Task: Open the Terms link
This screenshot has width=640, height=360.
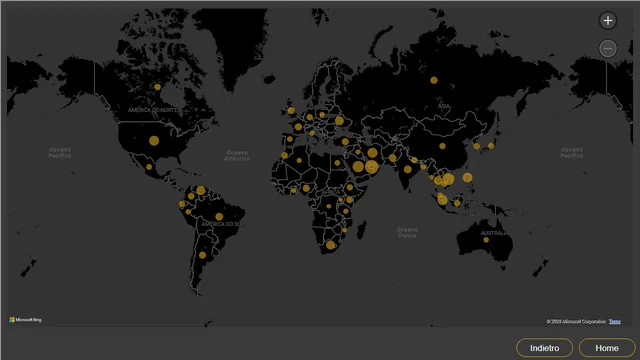Action: click(615, 322)
